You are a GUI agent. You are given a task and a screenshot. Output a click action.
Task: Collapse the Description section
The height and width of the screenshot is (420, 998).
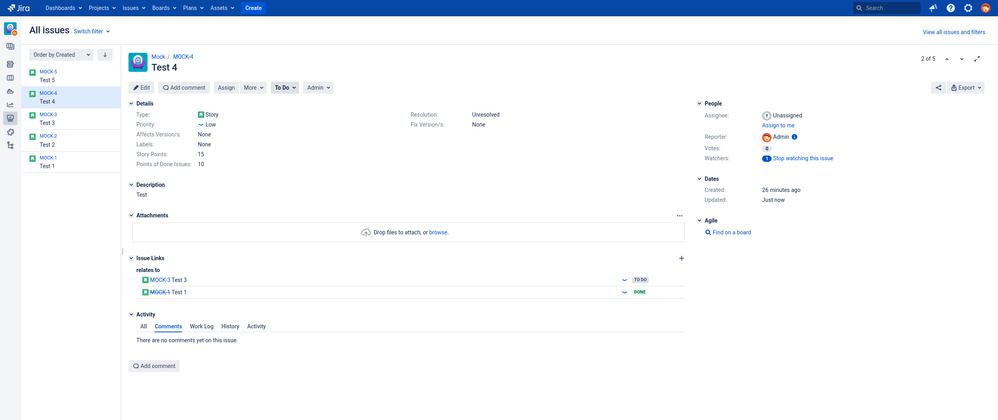132,185
